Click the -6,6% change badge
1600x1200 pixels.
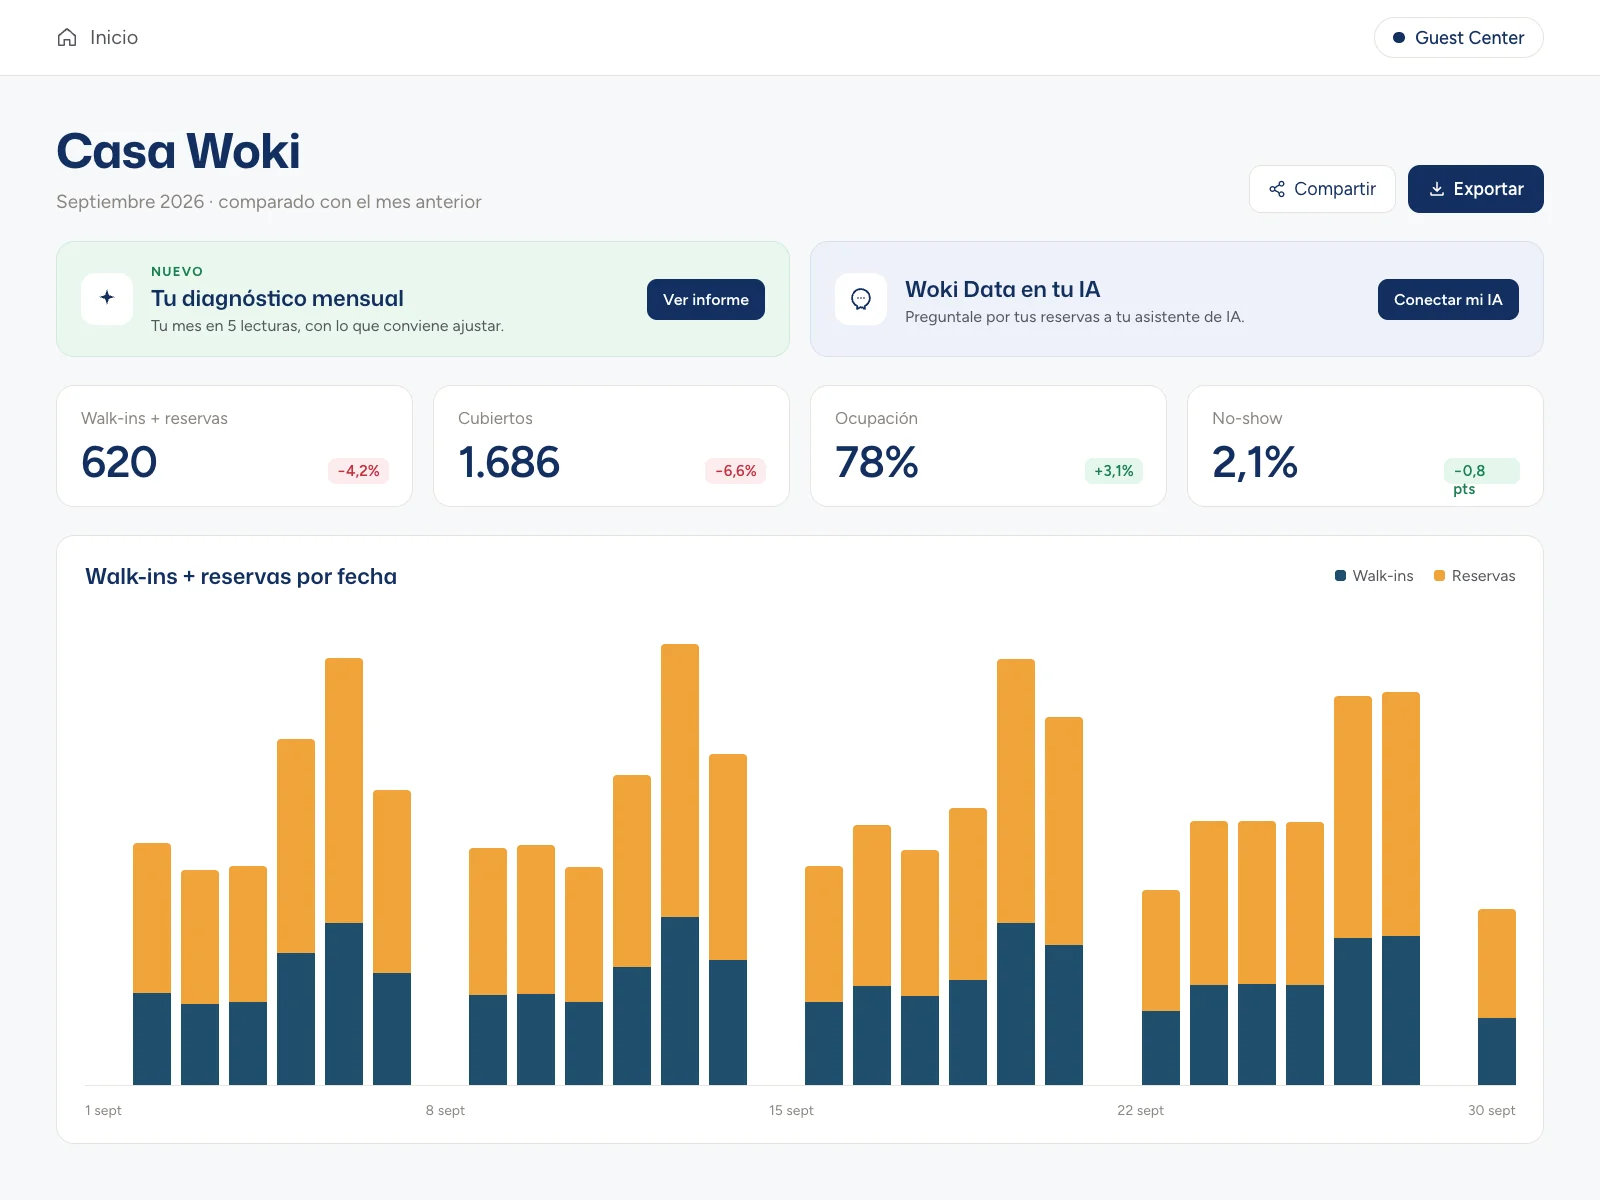point(736,471)
